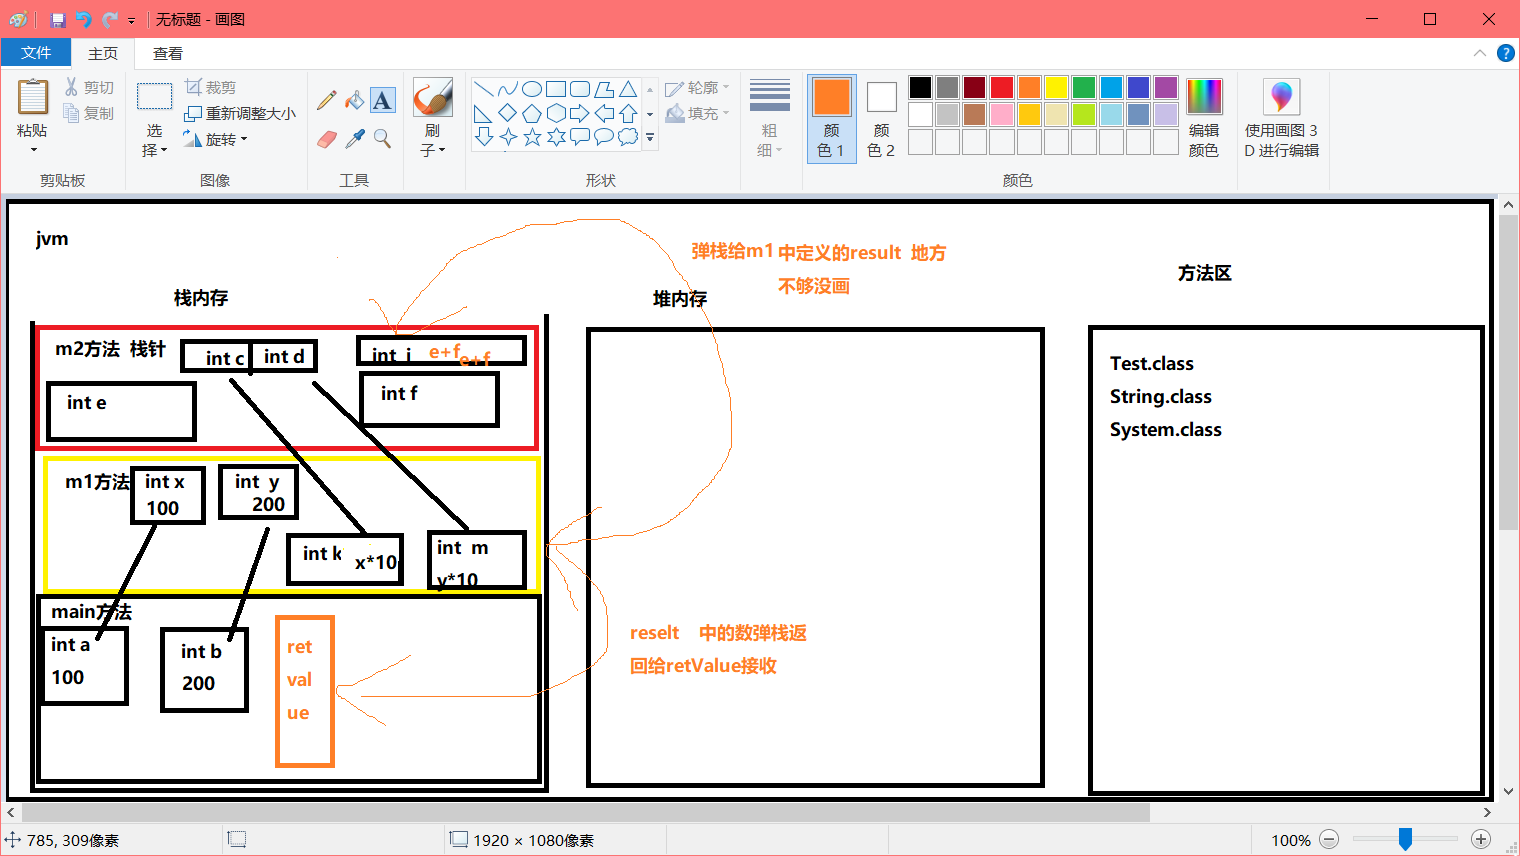Choose the Rectangle shape
The image size is (1520, 856).
[x=556, y=89]
